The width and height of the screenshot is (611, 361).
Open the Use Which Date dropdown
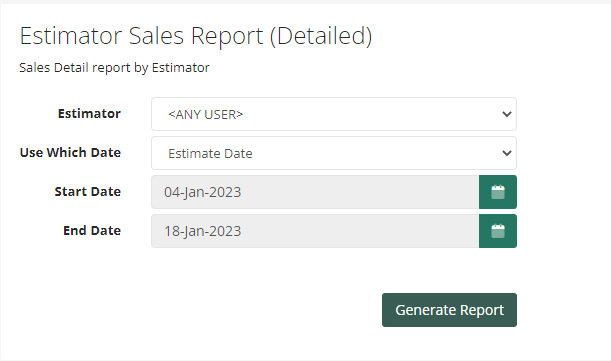point(334,153)
